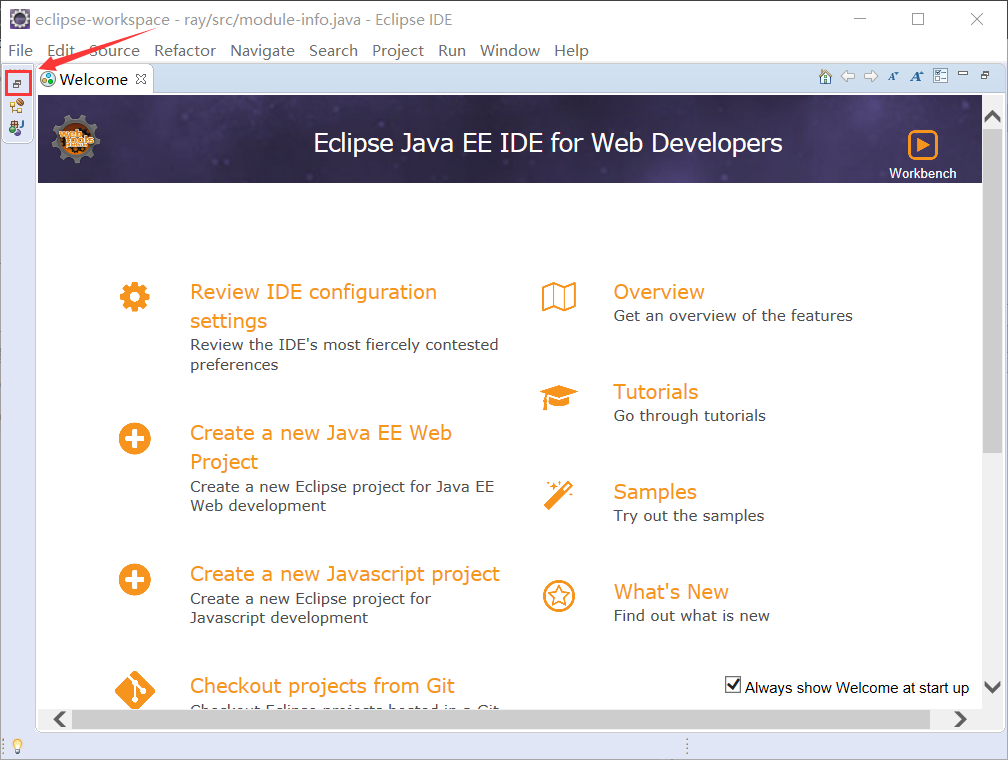Reduce font size with small A icon
This screenshot has height=760, width=1008.
[893, 77]
